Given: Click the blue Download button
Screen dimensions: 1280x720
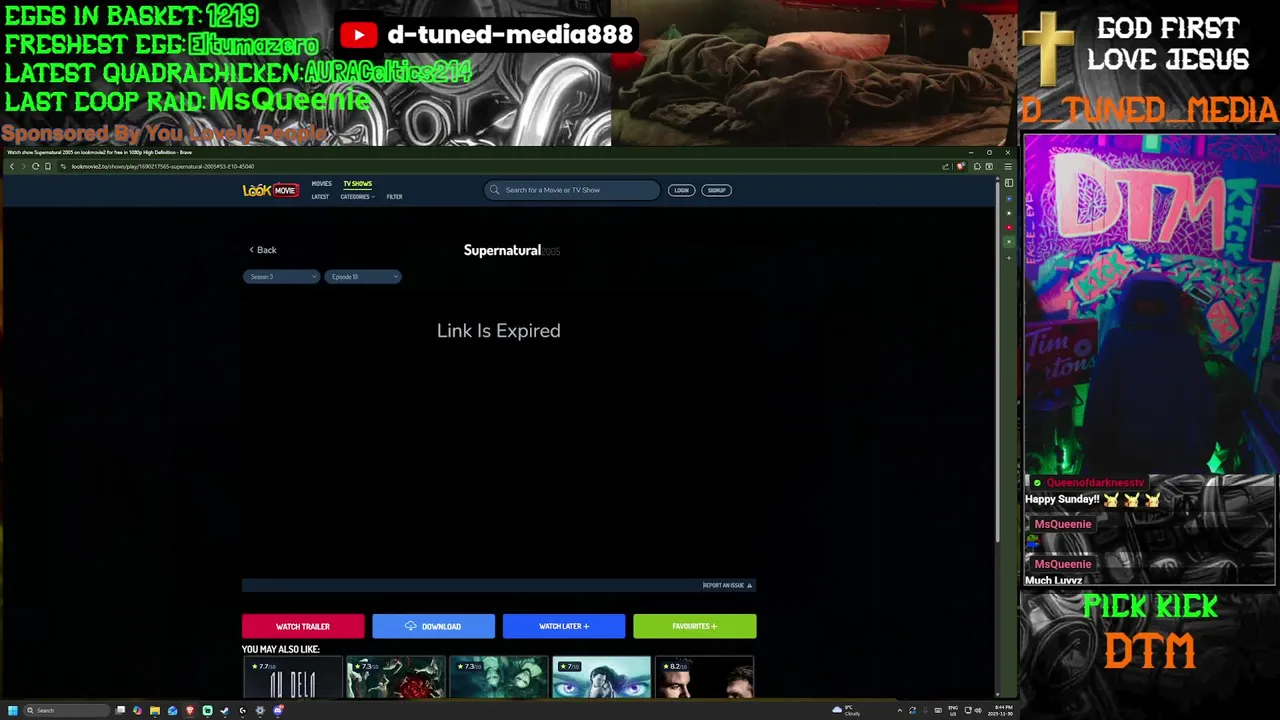Looking at the screenshot, I should click(x=433, y=627).
